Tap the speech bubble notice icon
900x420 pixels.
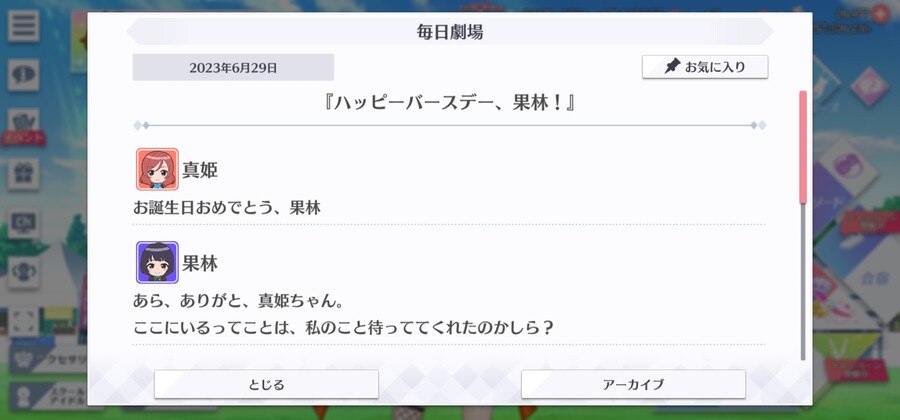click(24, 75)
